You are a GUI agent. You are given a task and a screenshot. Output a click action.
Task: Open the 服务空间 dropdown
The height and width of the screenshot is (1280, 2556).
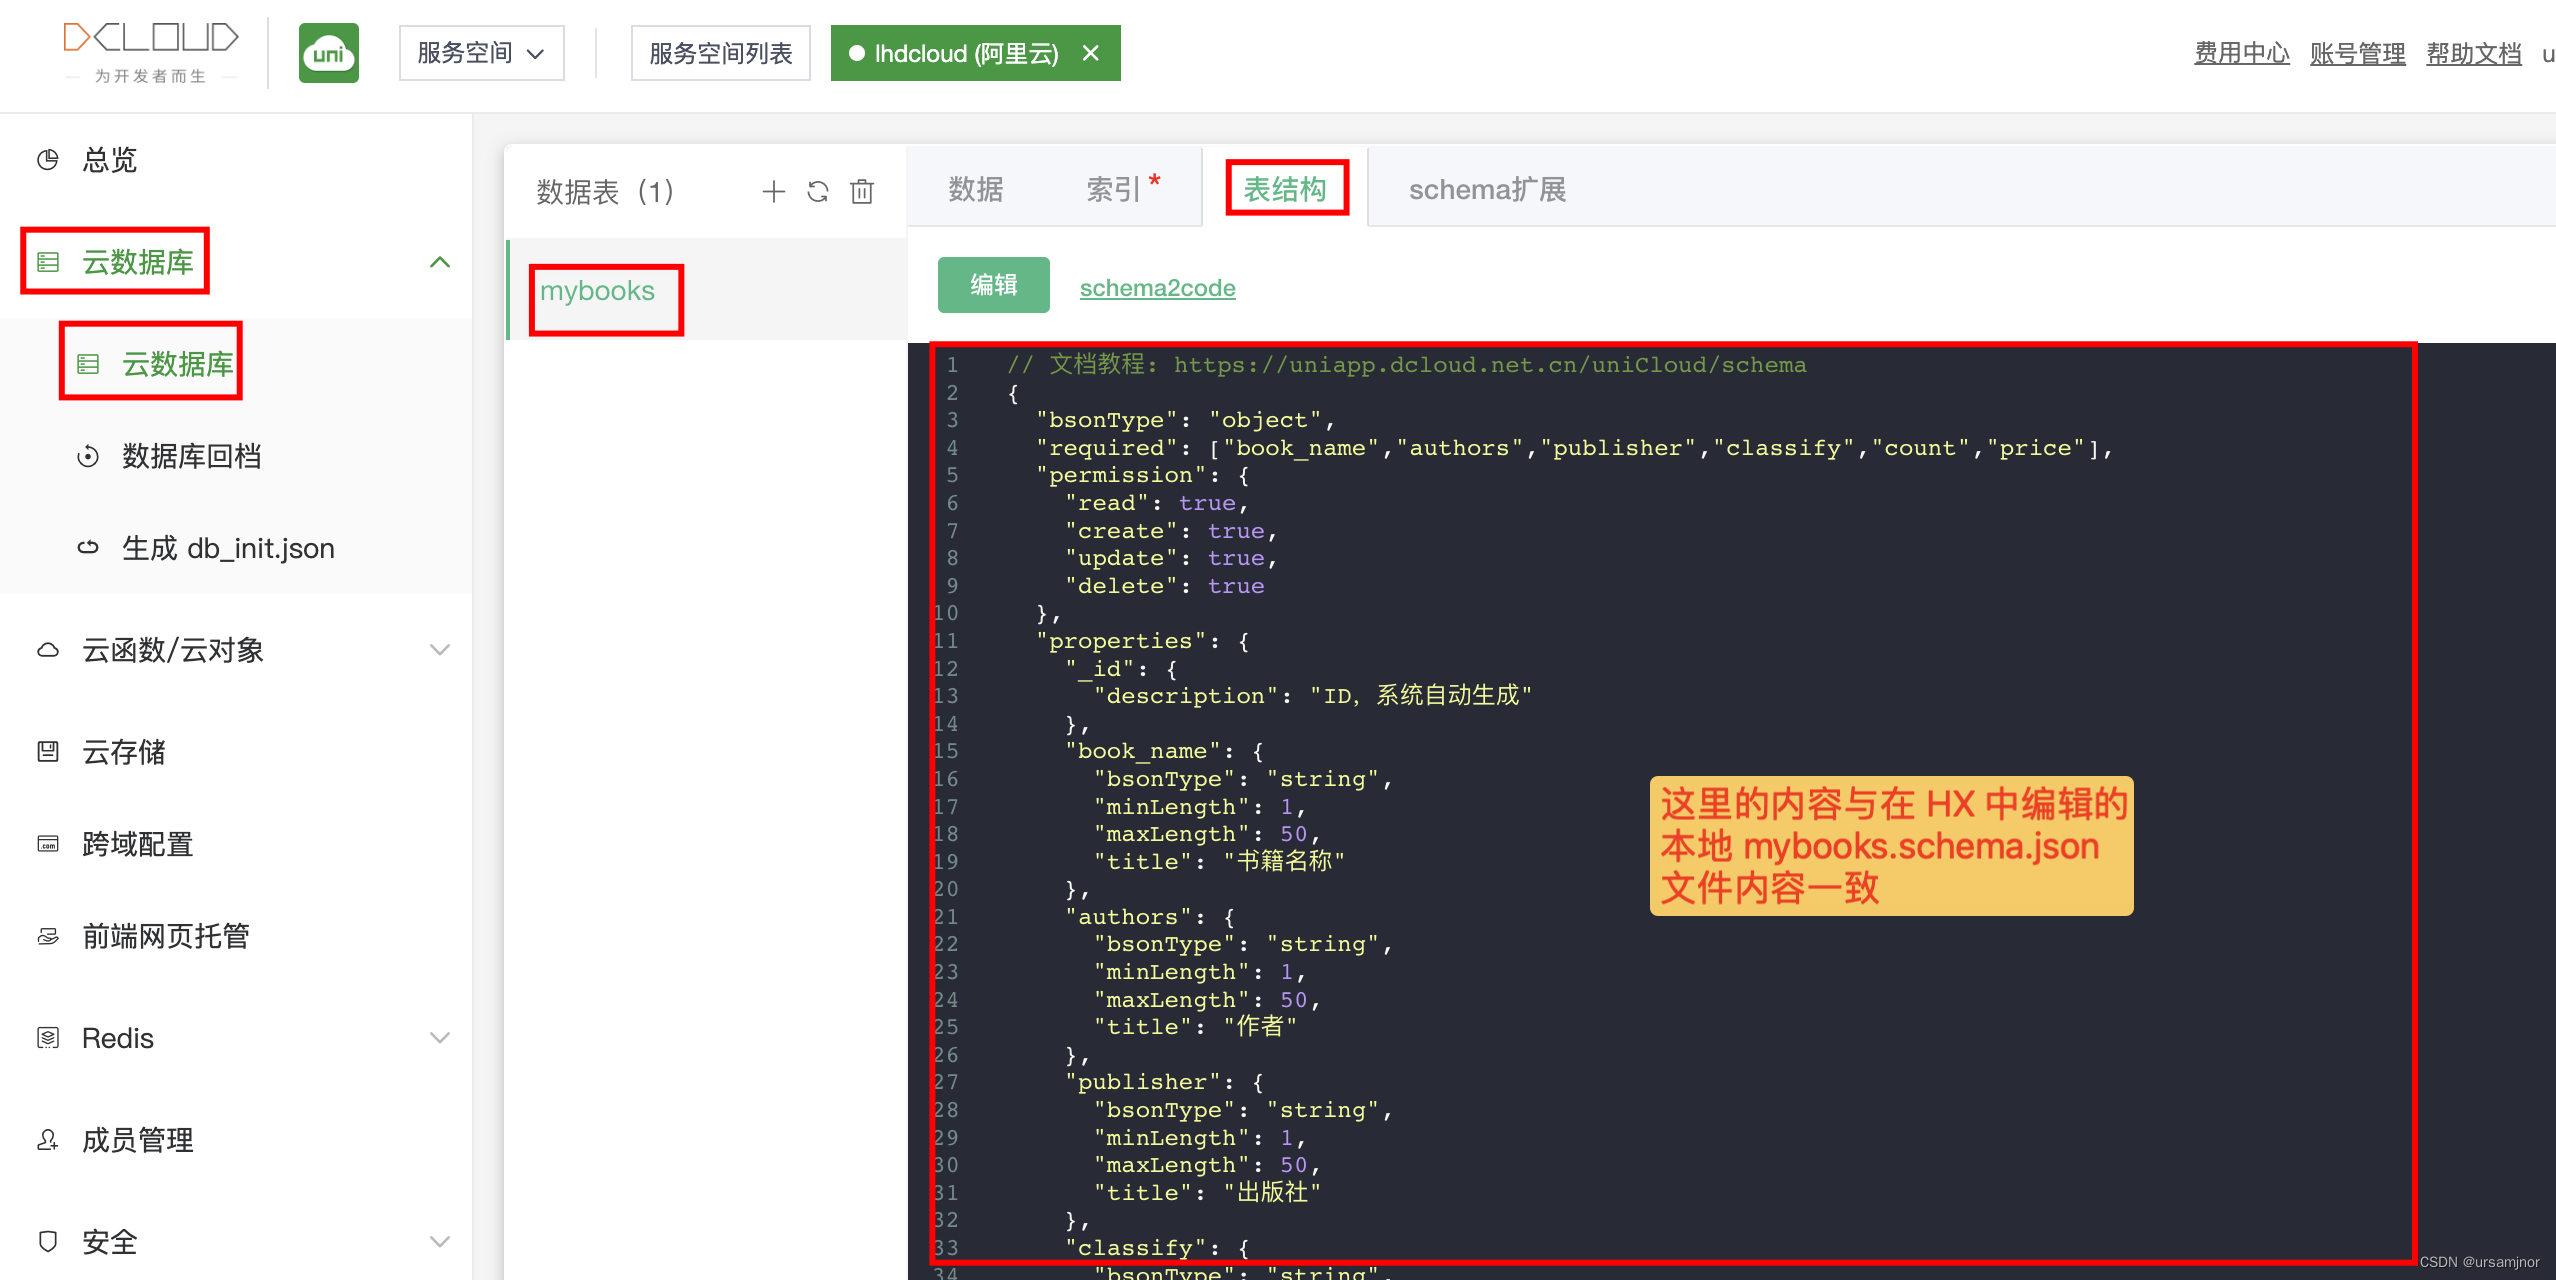481,53
